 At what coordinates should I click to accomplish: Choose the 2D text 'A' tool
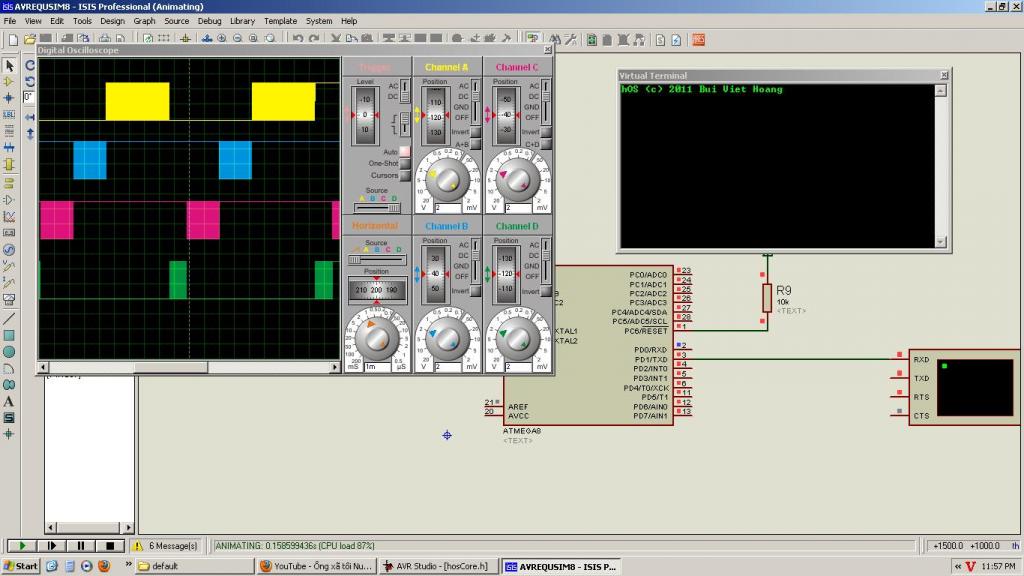(x=9, y=401)
